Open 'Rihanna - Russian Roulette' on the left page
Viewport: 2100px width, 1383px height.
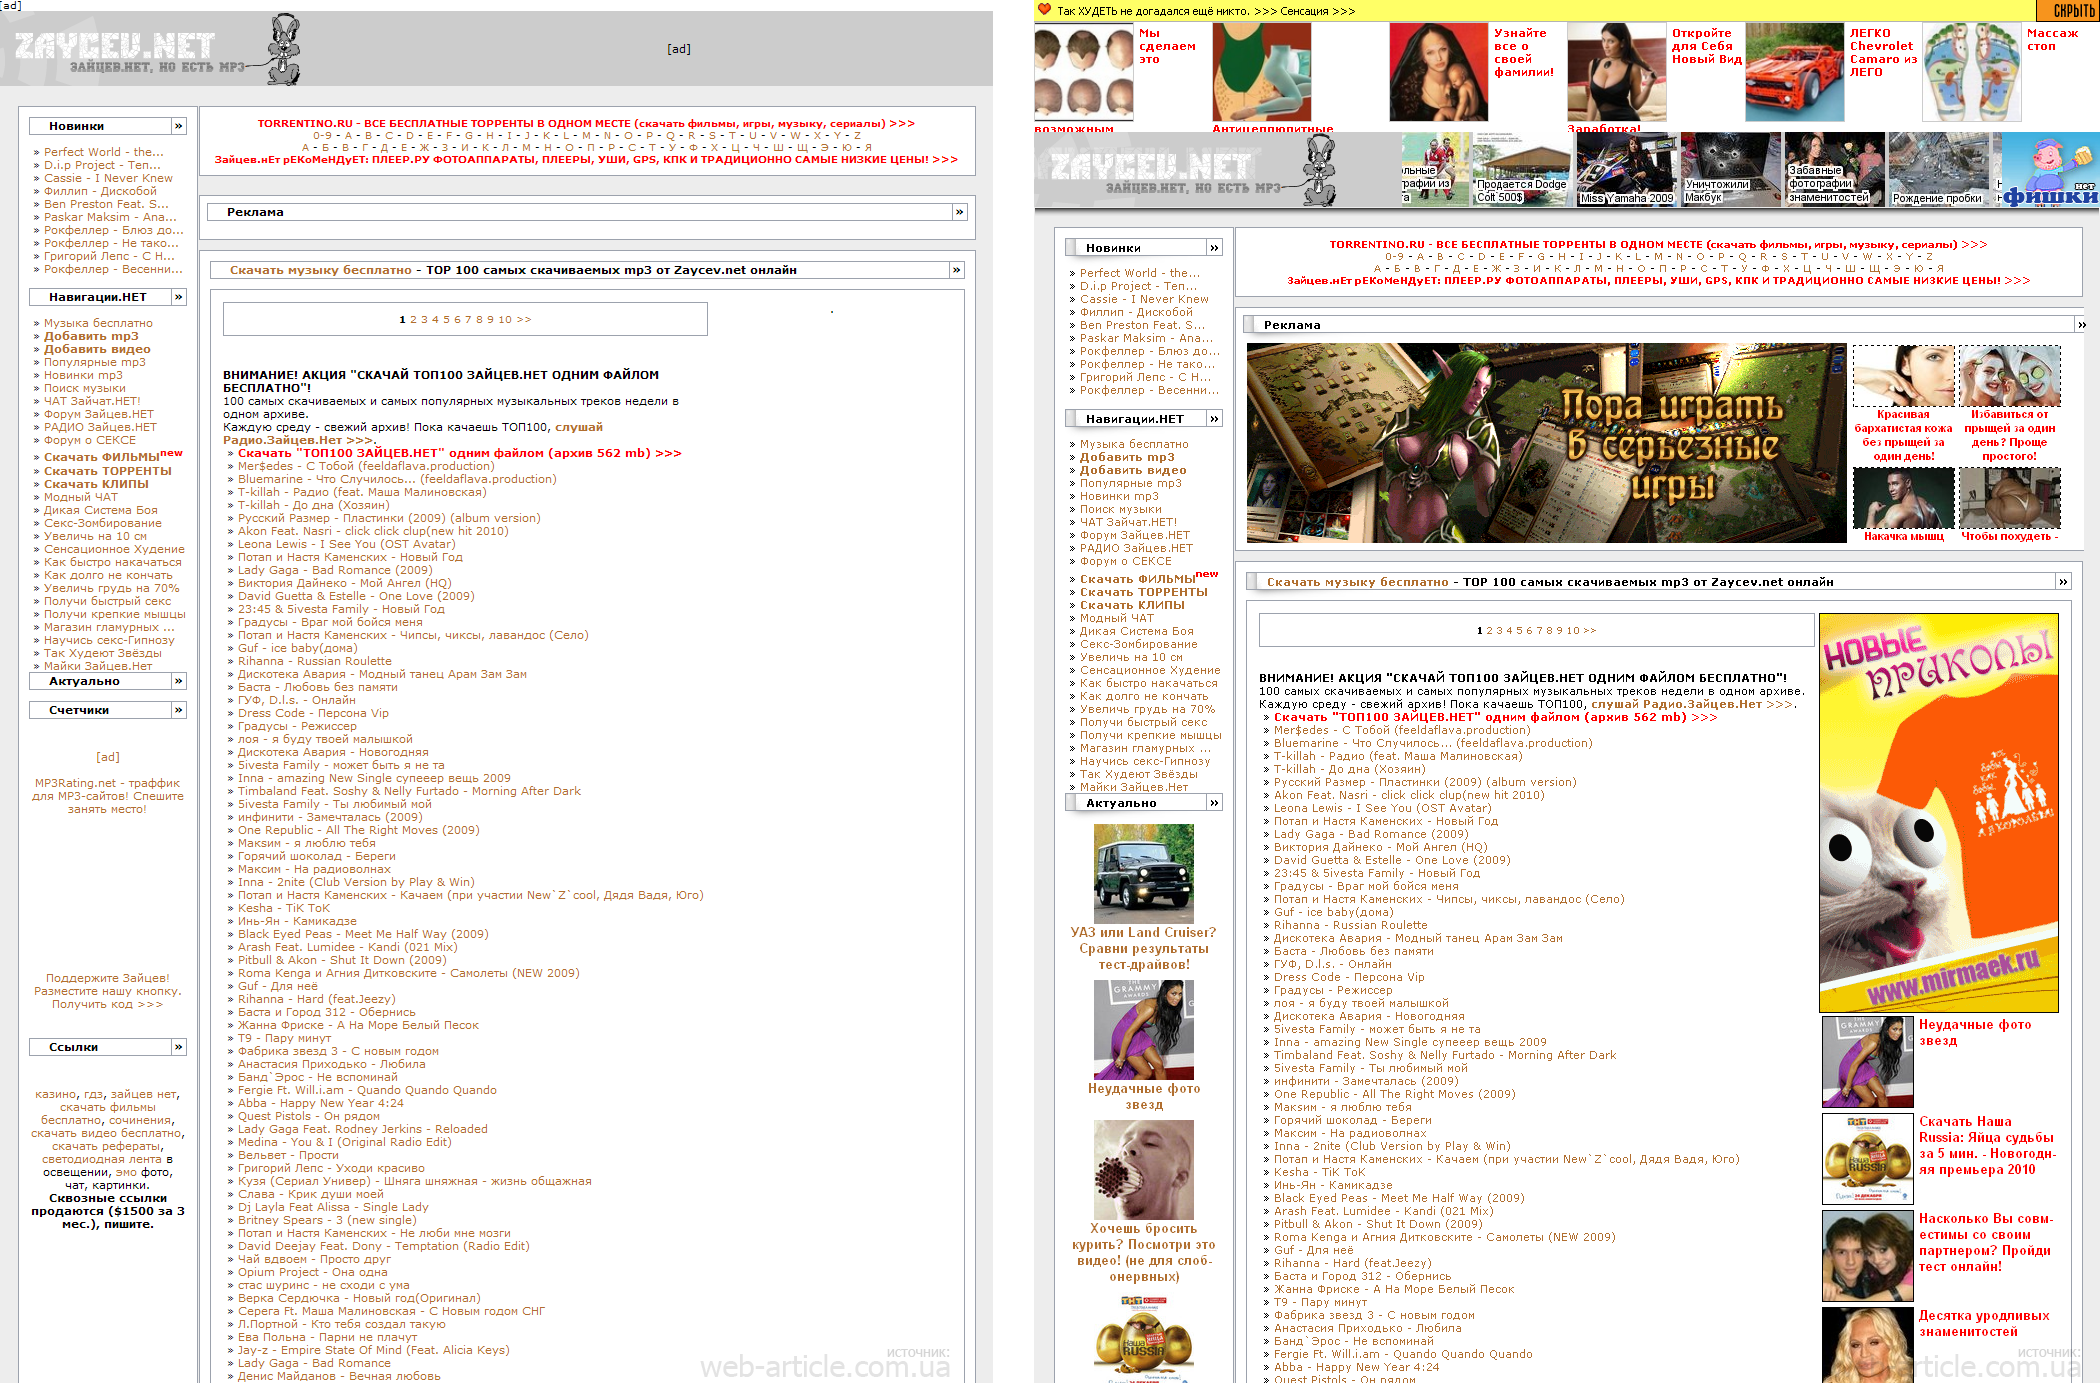point(315,661)
